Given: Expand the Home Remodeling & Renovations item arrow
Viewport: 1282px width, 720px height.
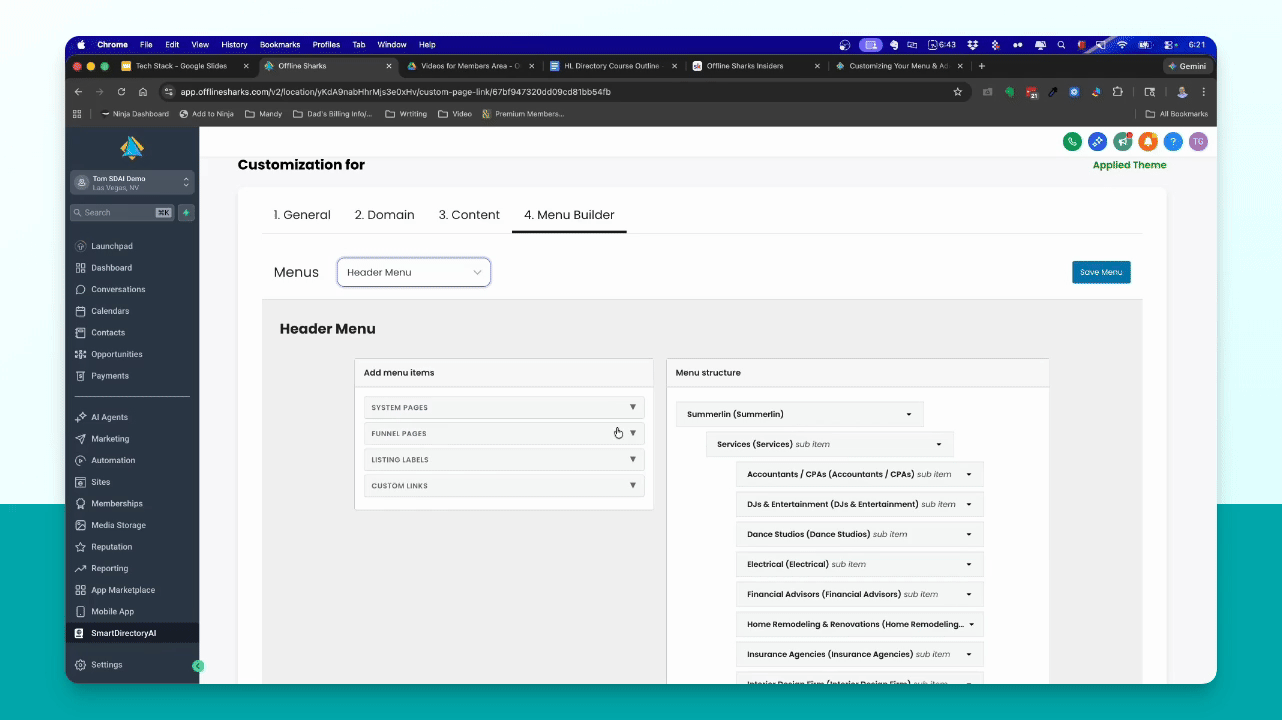Looking at the screenshot, I should [x=969, y=624].
